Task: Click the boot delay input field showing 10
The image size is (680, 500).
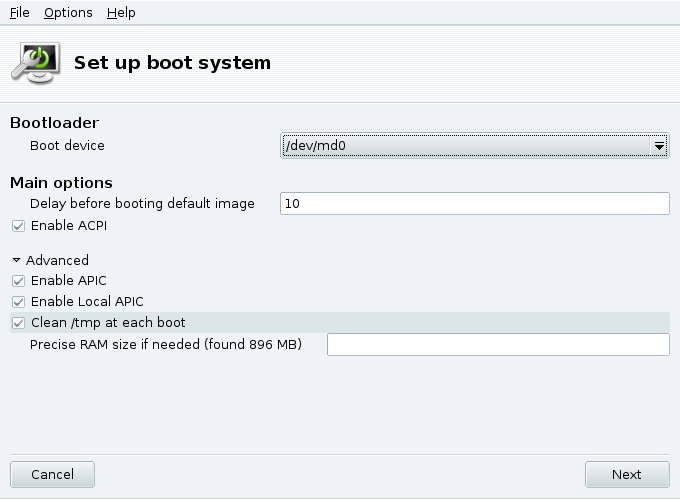Action: coord(475,203)
